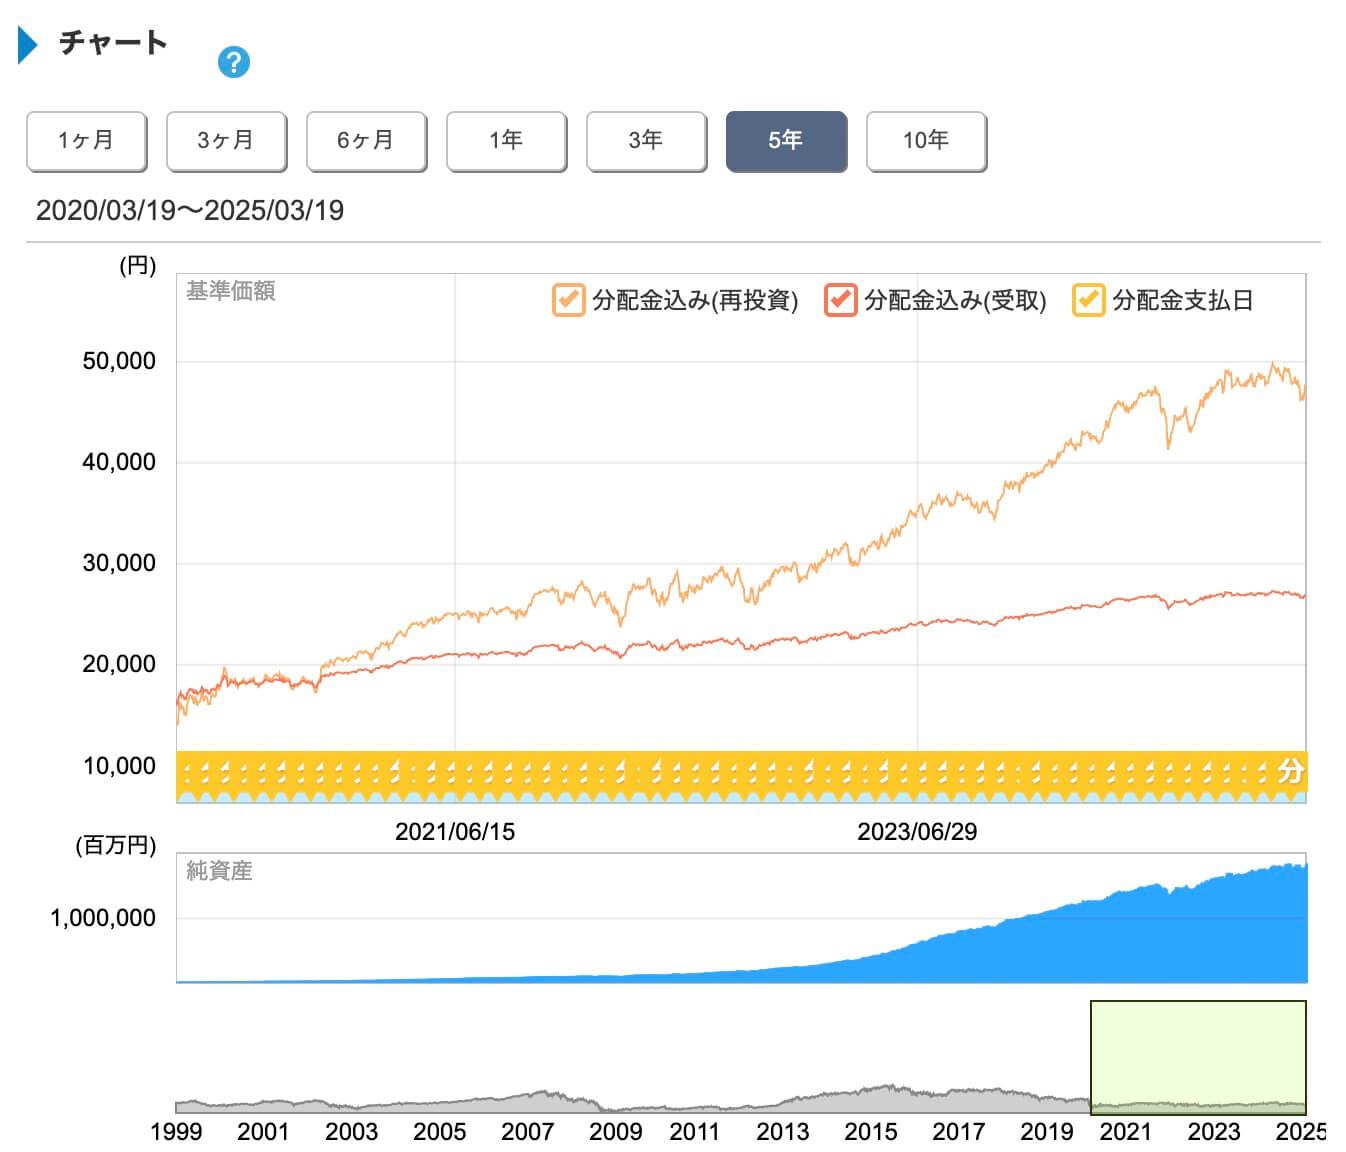Toggle 分配金支払日 checkbox
Screen dimensions: 1346x1152
click(1088, 299)
